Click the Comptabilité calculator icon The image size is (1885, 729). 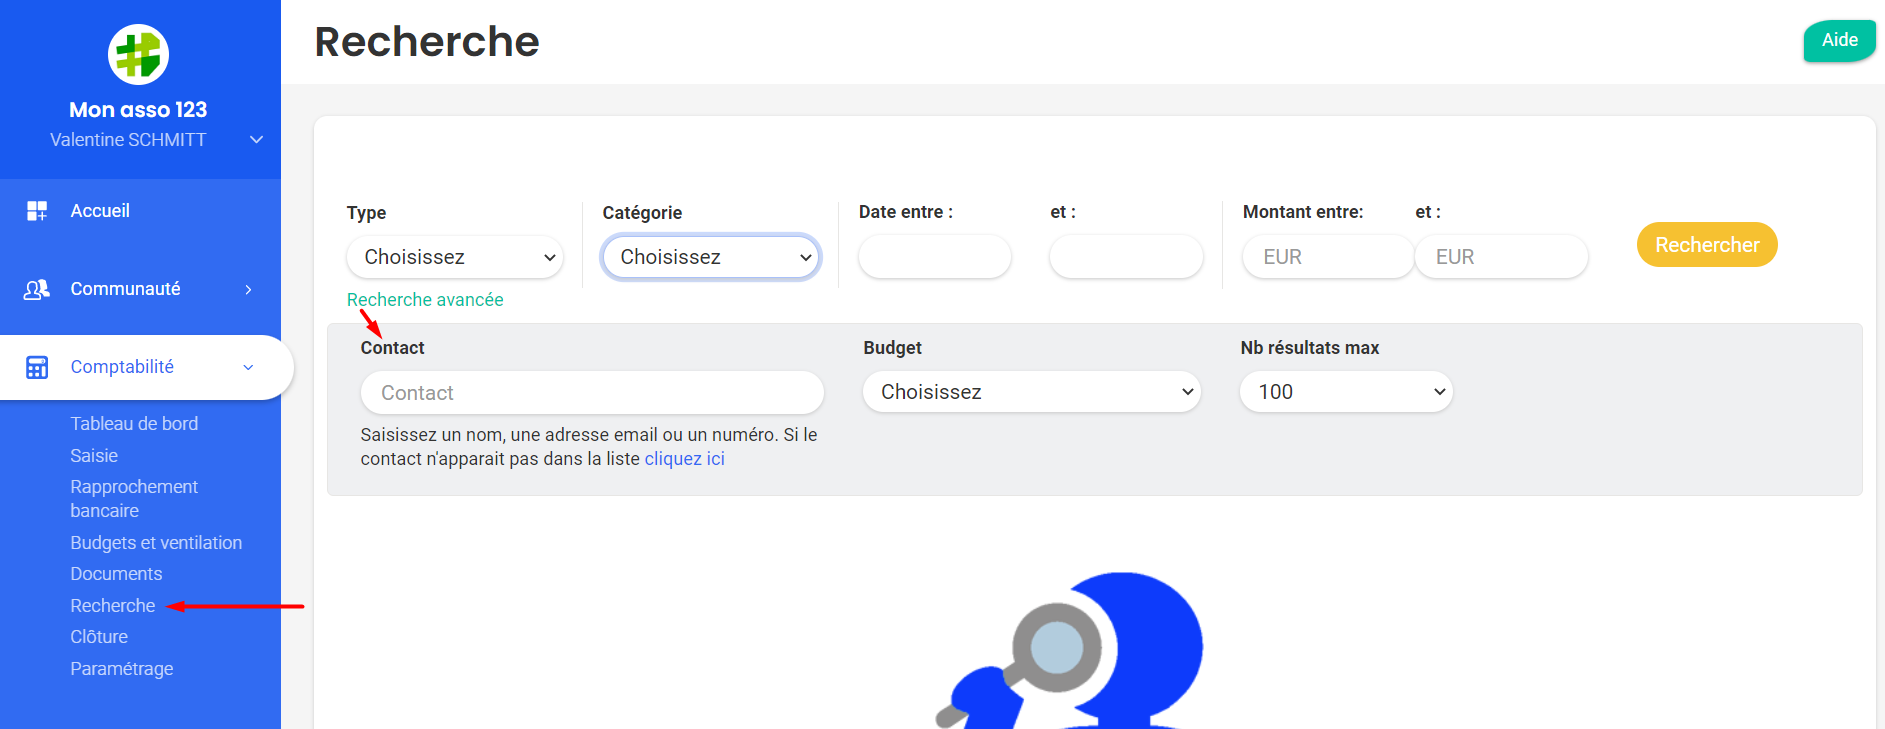coord(37,367)
